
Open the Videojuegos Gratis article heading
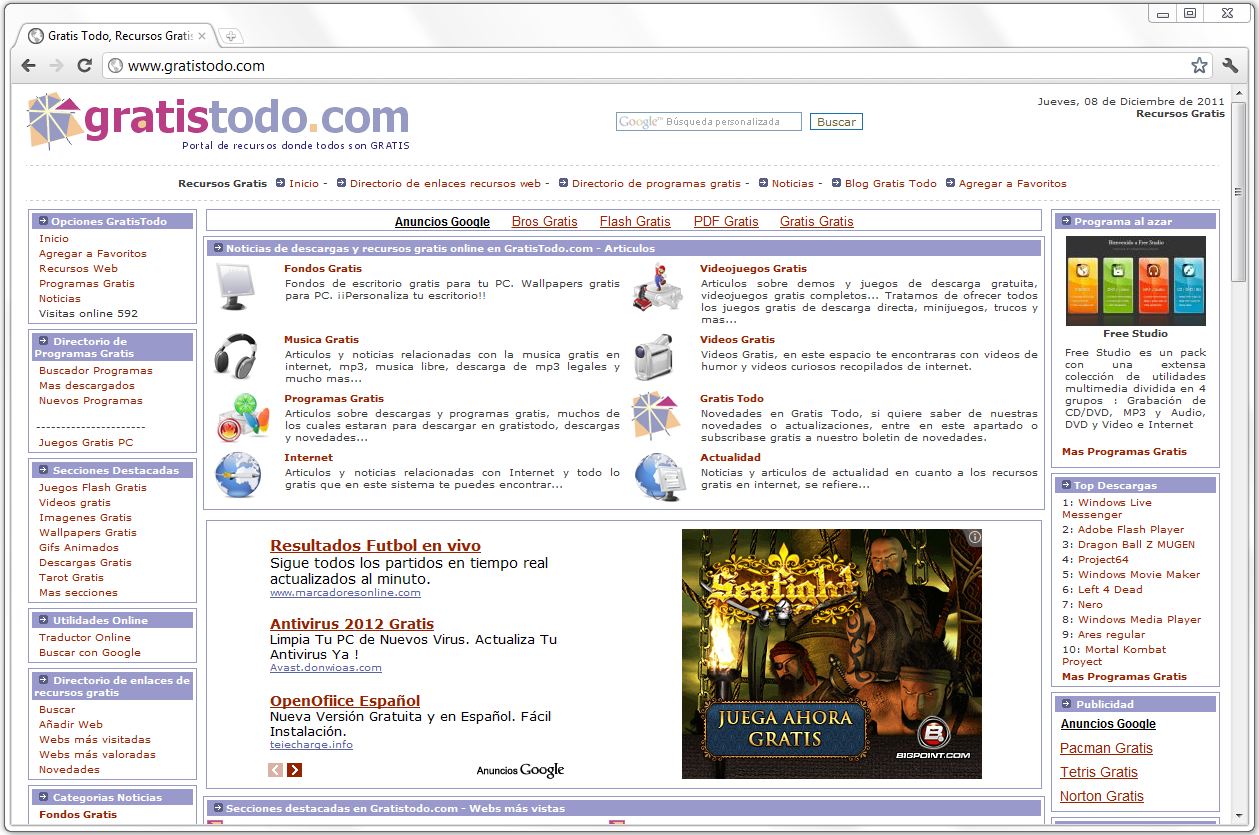(753, 269)
